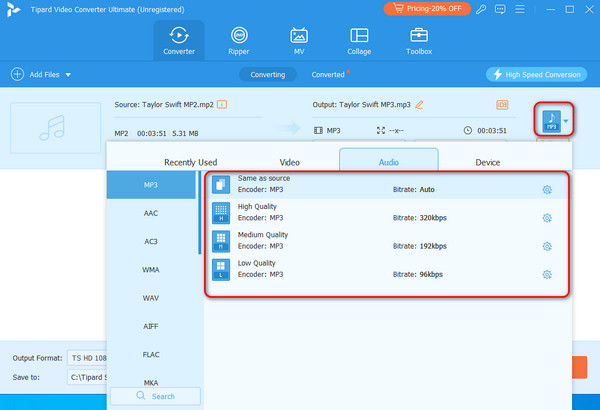Select the Medium Quality preset icon
Viewport: 600px width, 410px height.
click(221, 241)
